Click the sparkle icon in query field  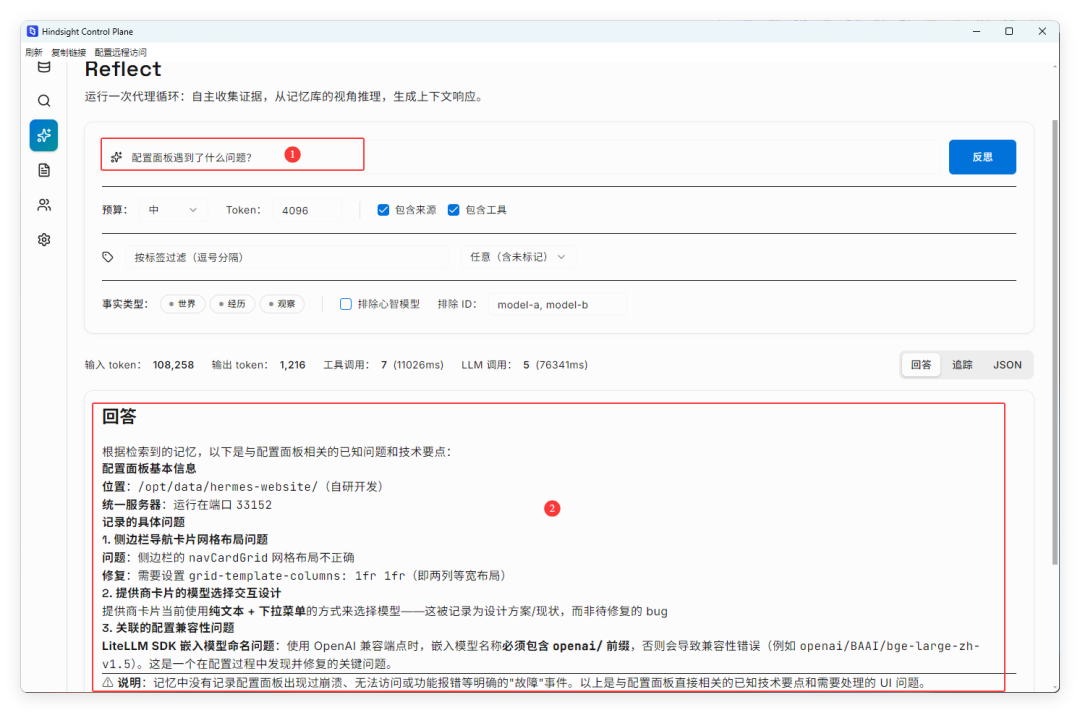[116, 157]
